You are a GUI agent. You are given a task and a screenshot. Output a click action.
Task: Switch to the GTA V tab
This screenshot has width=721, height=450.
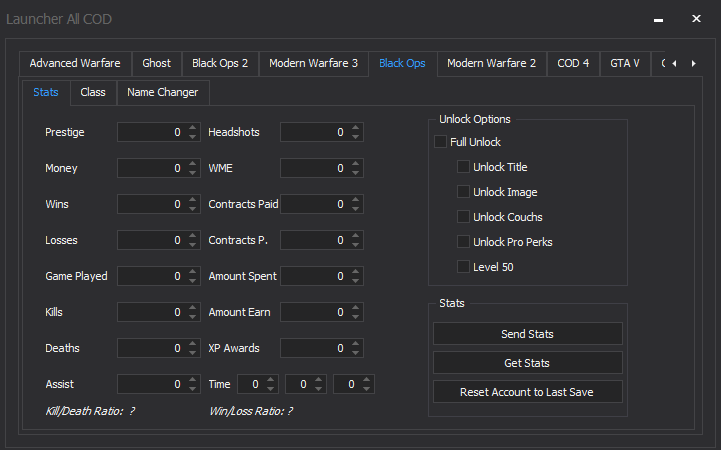pyautogui.click(x=625, y=63)
